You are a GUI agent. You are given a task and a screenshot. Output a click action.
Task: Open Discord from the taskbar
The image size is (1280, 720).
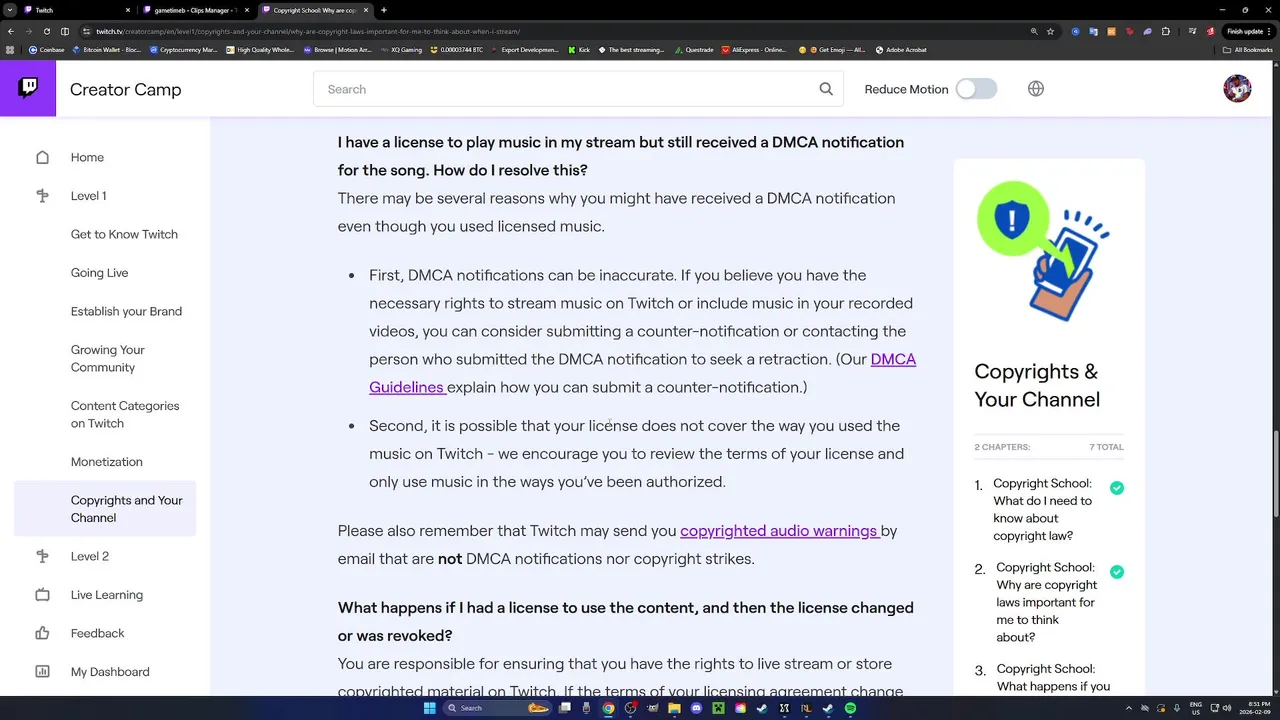pyautogui.click(x=696, y=708)
